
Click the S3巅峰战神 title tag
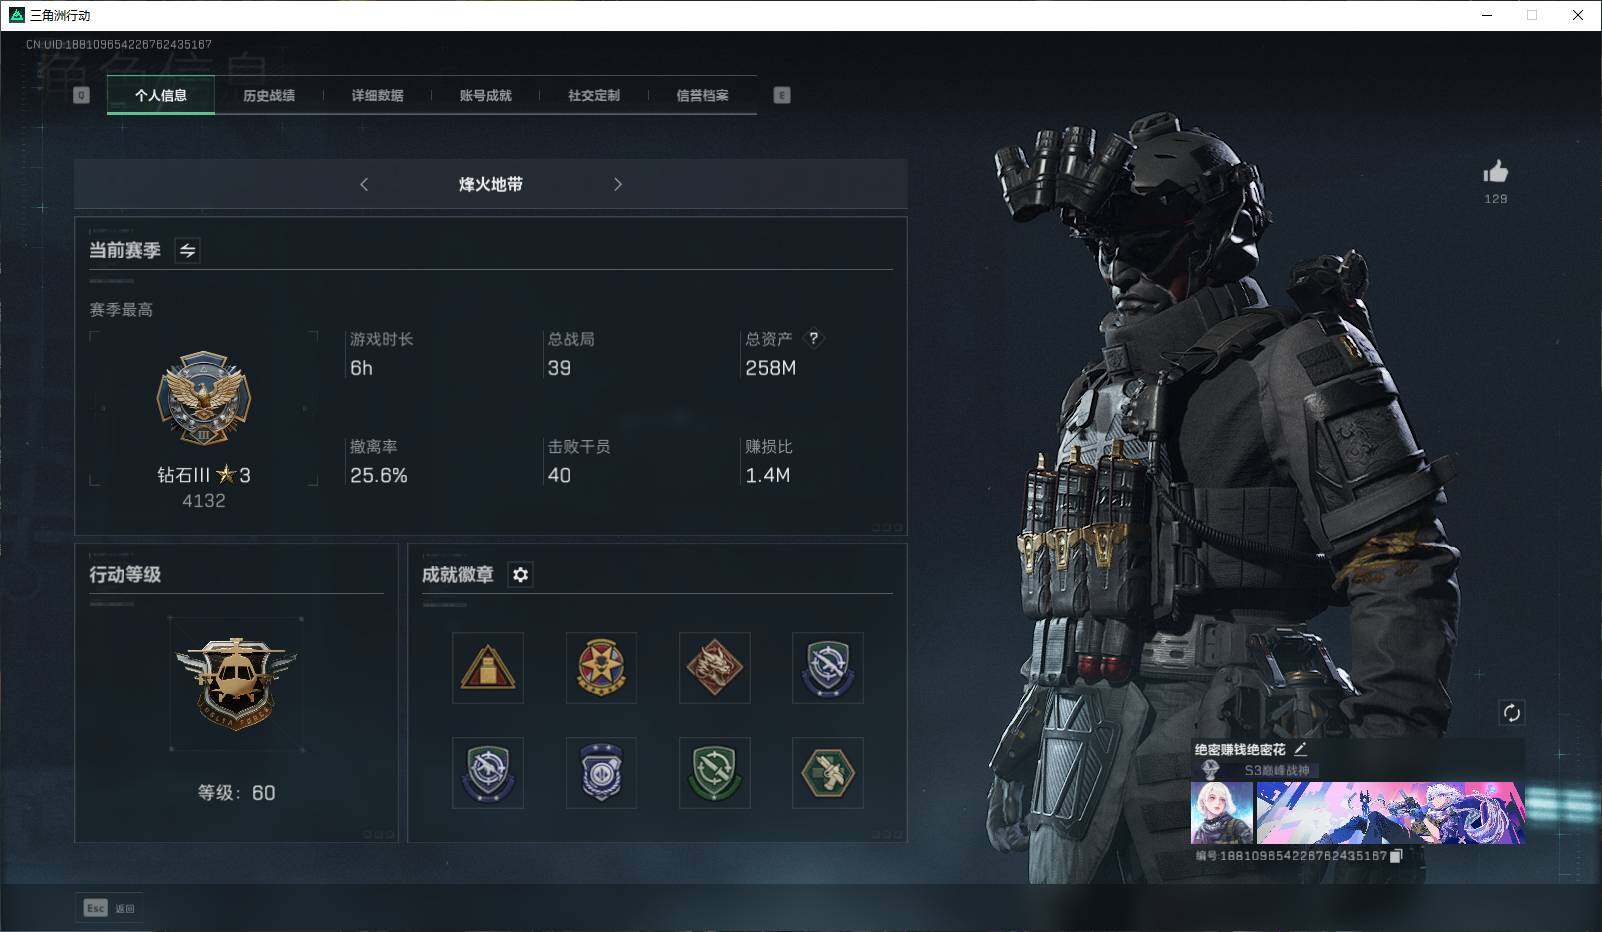click(x=1276, y=770)
